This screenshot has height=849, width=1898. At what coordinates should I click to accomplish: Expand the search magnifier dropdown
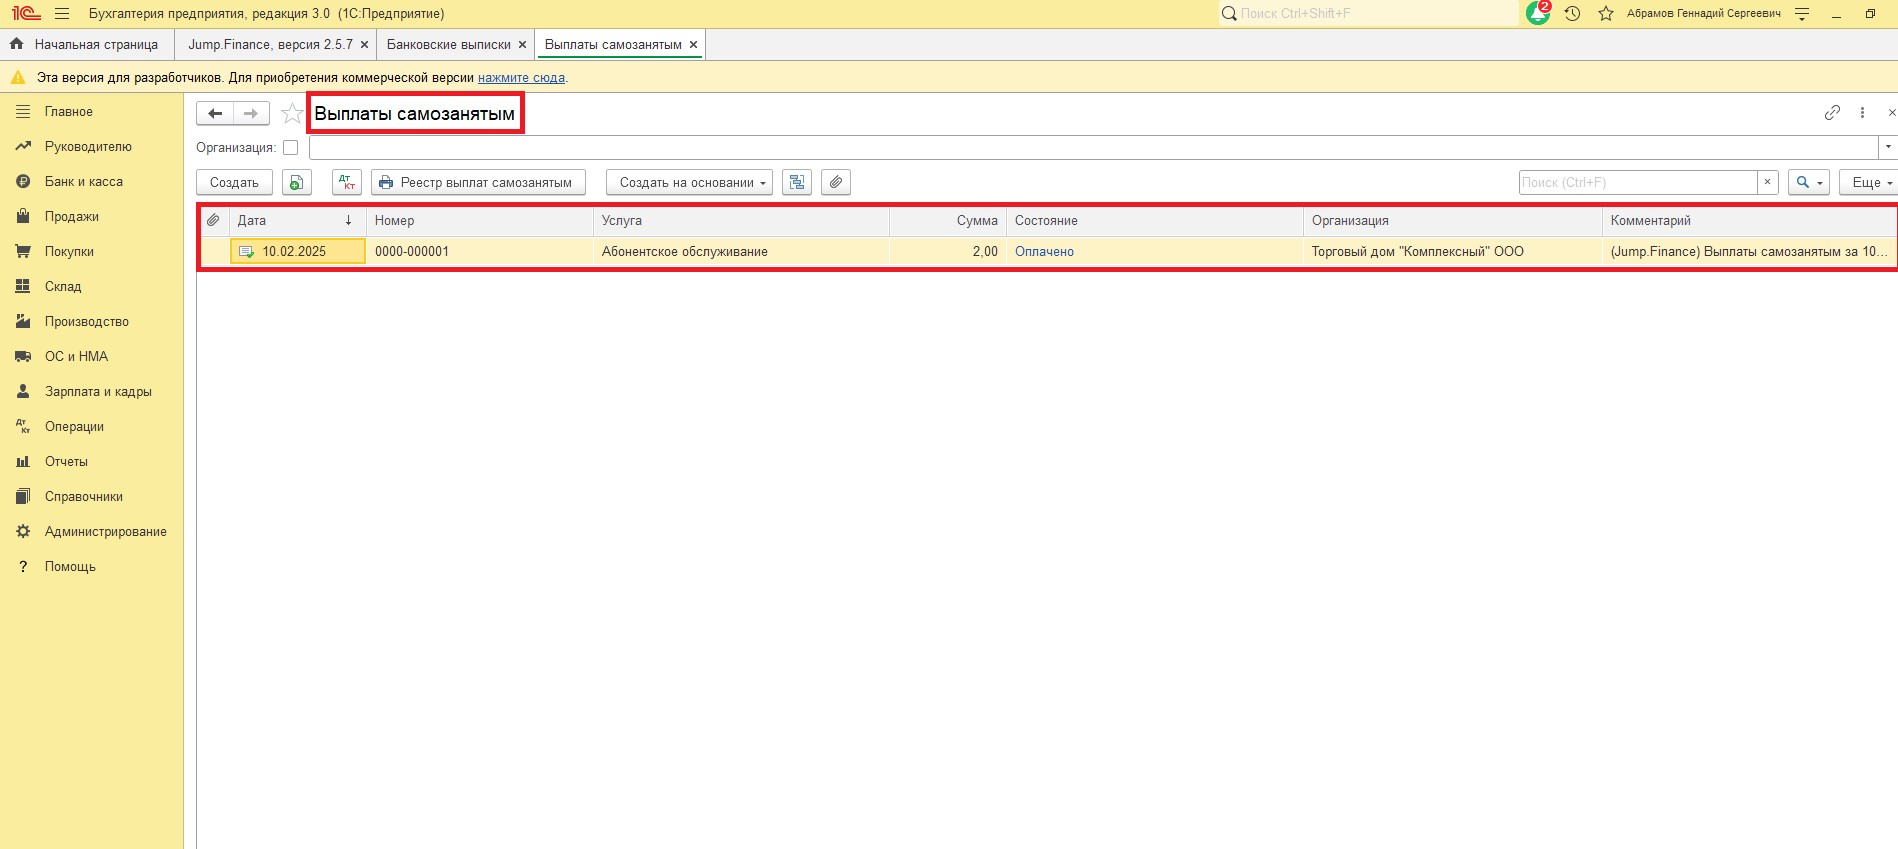[1808, 182]
